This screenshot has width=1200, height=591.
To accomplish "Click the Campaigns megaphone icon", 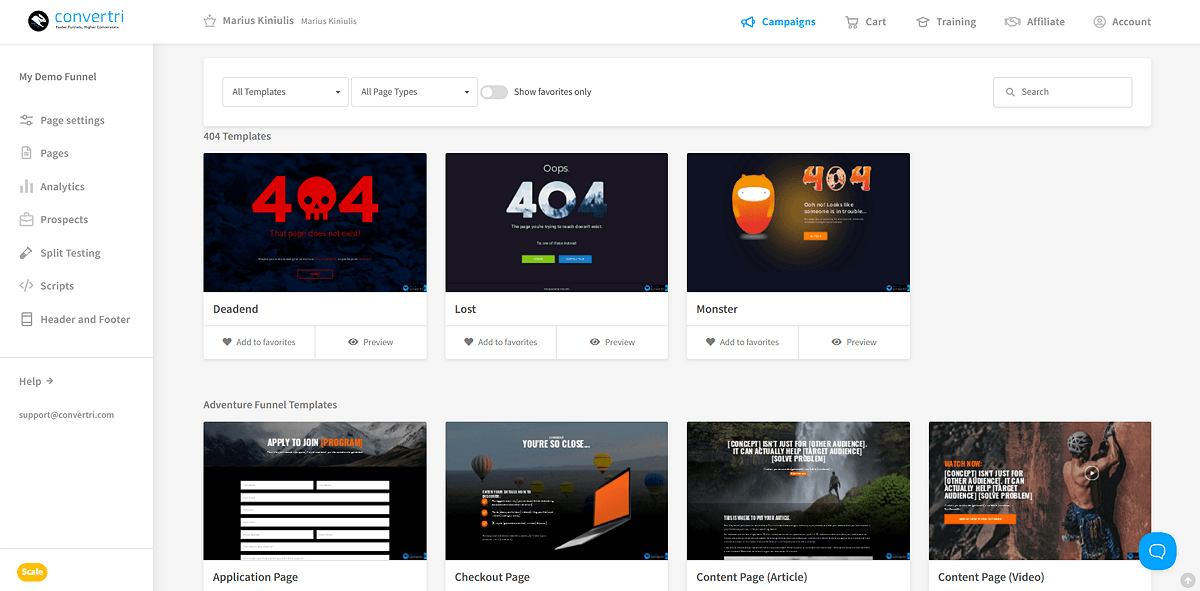I will point(748,22).
